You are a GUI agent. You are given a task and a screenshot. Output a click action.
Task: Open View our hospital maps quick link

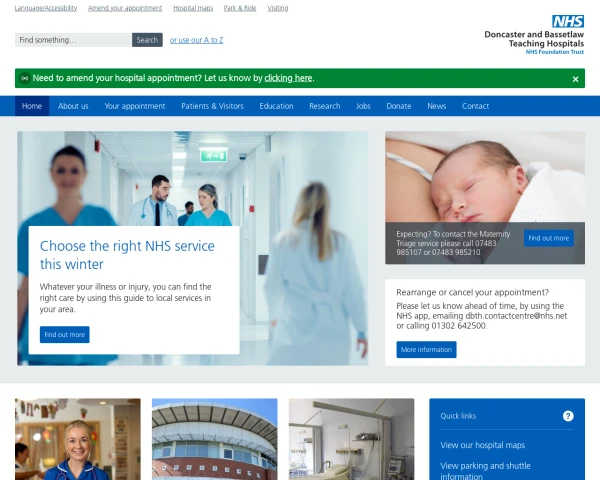click(x=483, y=445)
